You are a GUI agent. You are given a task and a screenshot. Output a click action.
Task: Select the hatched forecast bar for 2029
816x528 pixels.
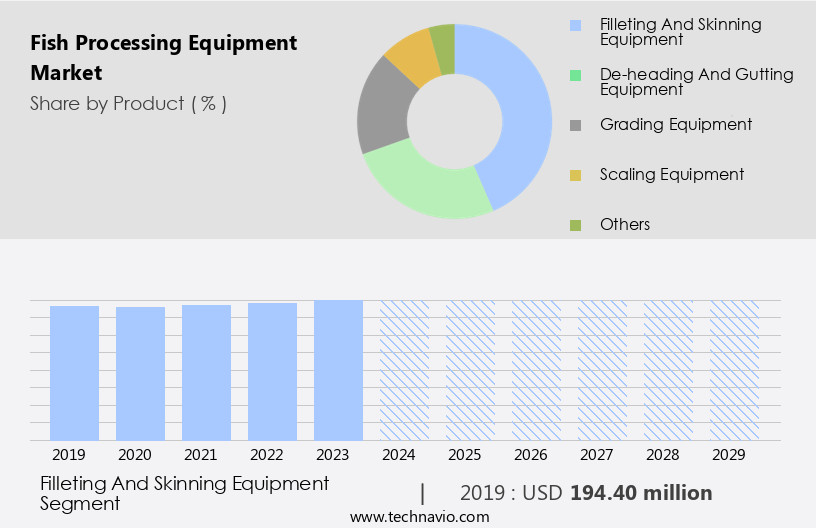click(734, 370)
